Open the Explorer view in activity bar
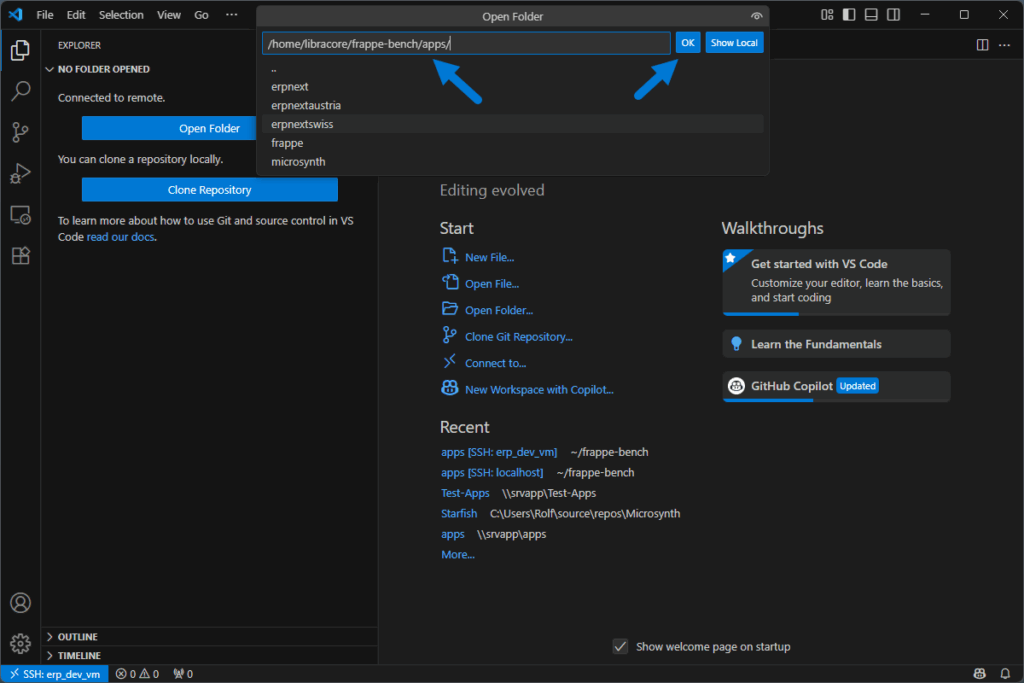1024x683 pixels. coord(20,50)
